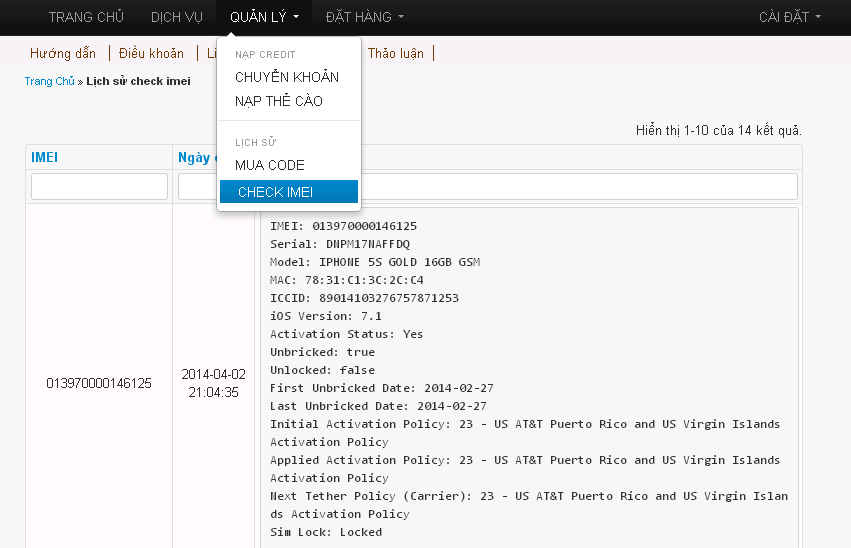
Task: Go to Trang Chủ breadcrumb link
Action: [x=49, y=81]
